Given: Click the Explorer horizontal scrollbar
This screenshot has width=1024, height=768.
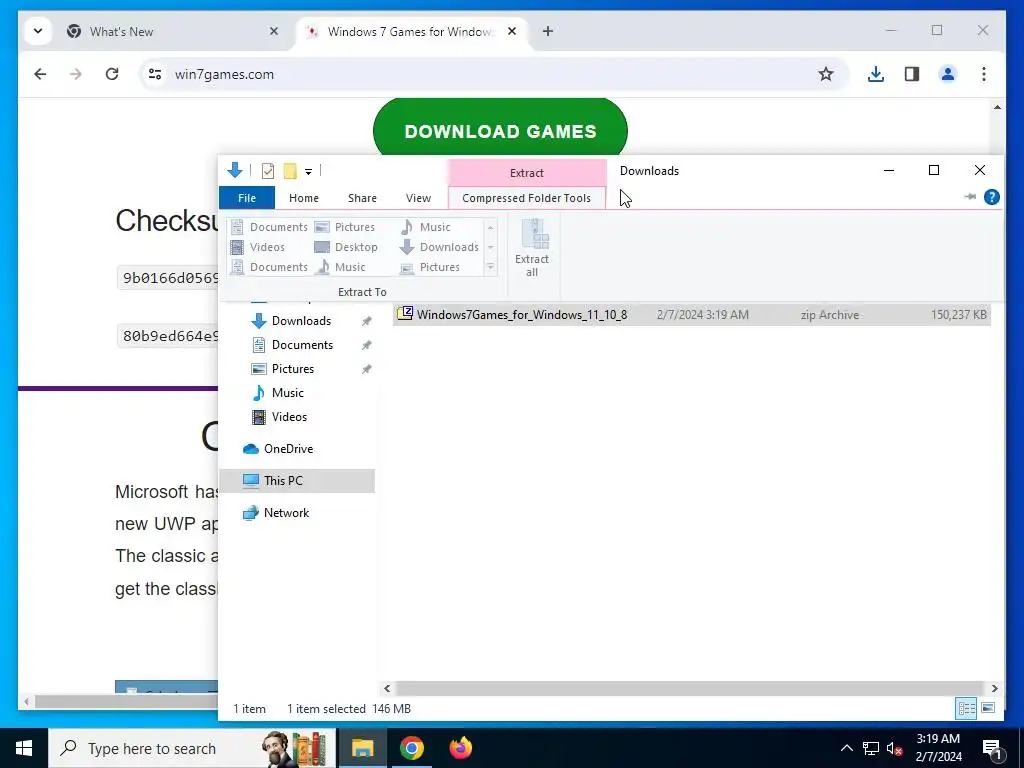Looking at the screenshot, I should pos(689,688).
